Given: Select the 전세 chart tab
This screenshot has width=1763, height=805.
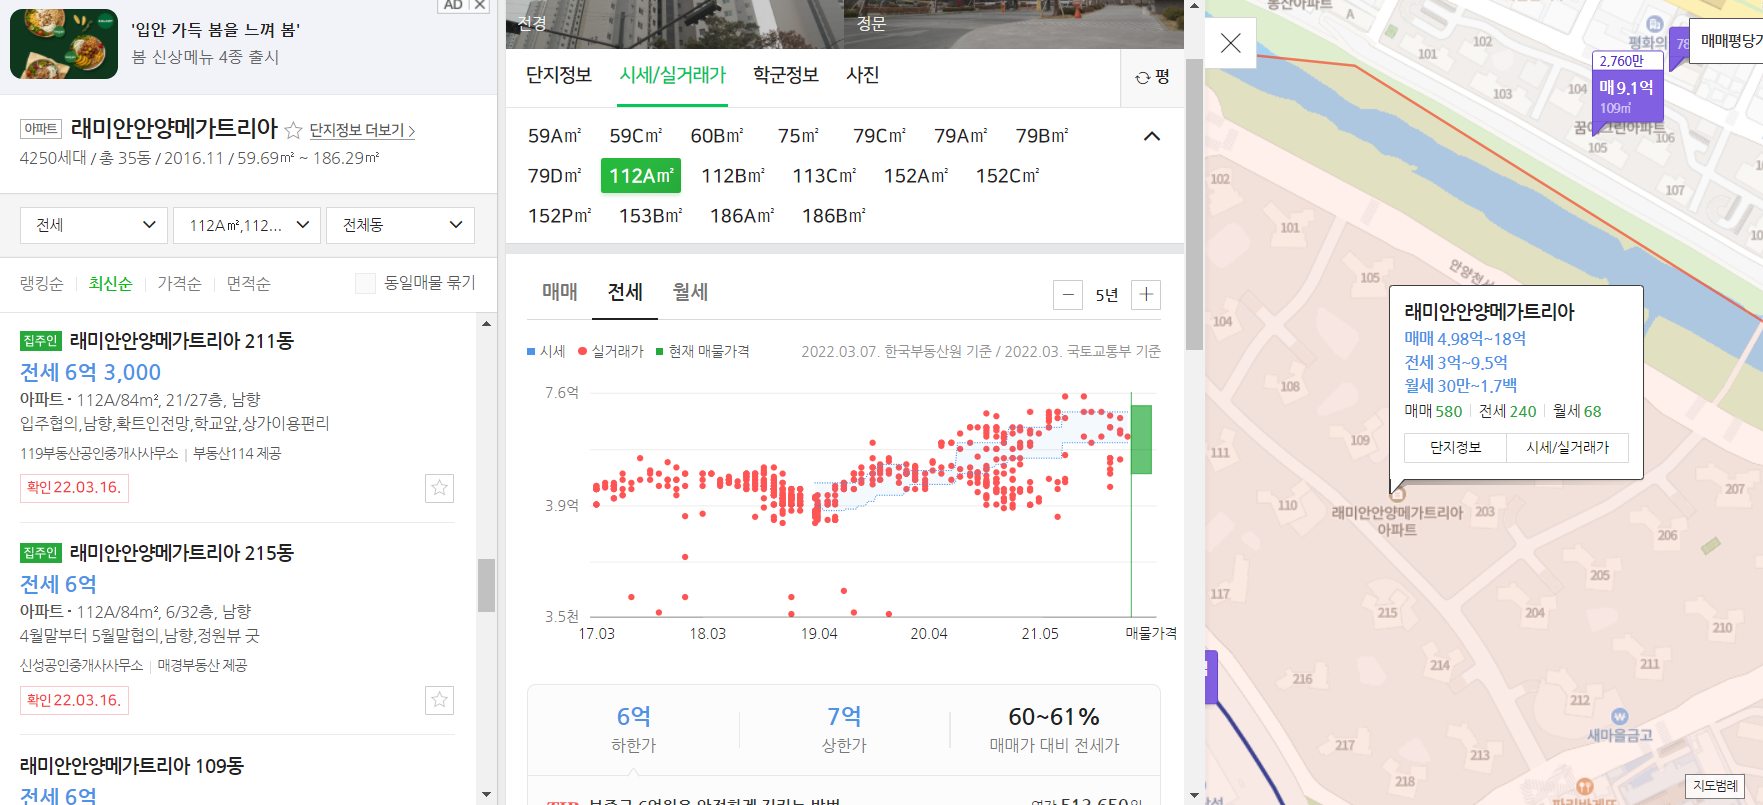Looking at the screenshot, I should point(625,292).
